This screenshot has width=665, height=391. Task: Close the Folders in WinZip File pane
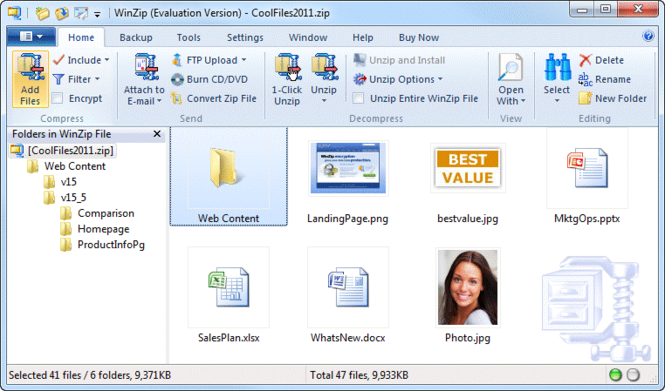[157, 134]
